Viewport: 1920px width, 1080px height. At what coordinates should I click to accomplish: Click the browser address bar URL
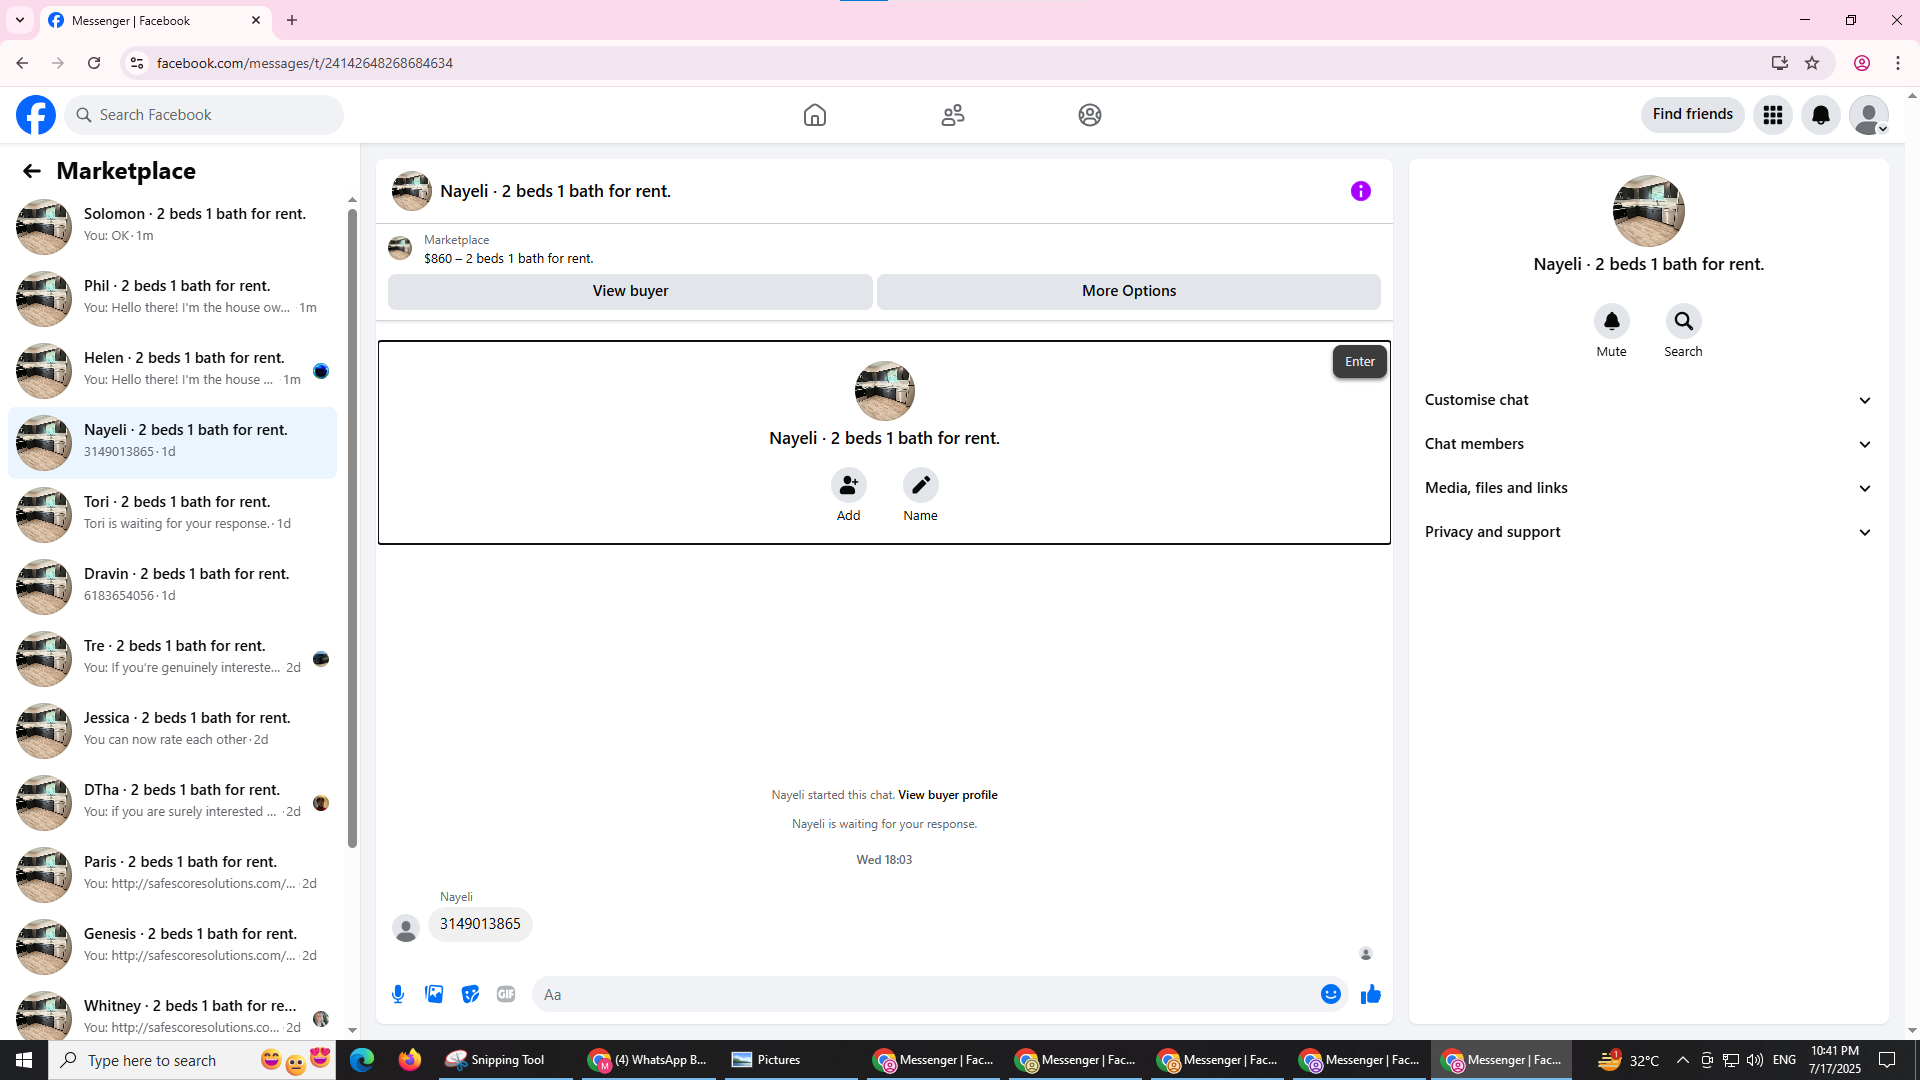pyautogui.click(x=305, y=63)
